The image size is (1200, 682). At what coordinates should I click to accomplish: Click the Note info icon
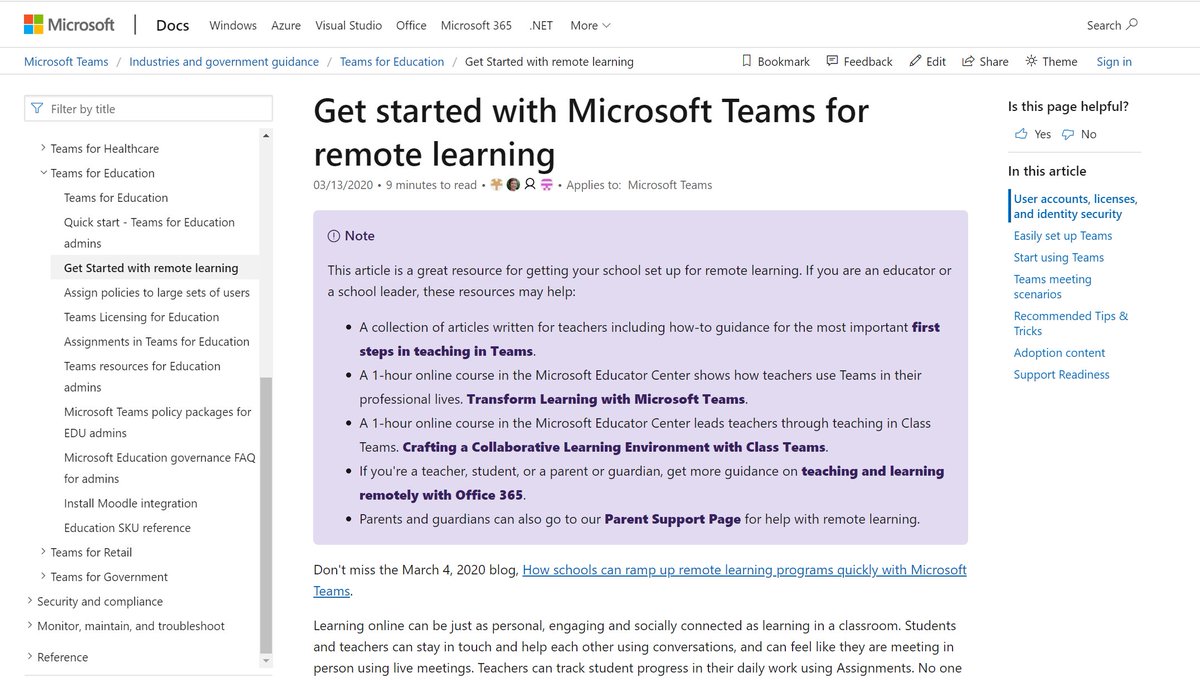[x=333, y=236]
